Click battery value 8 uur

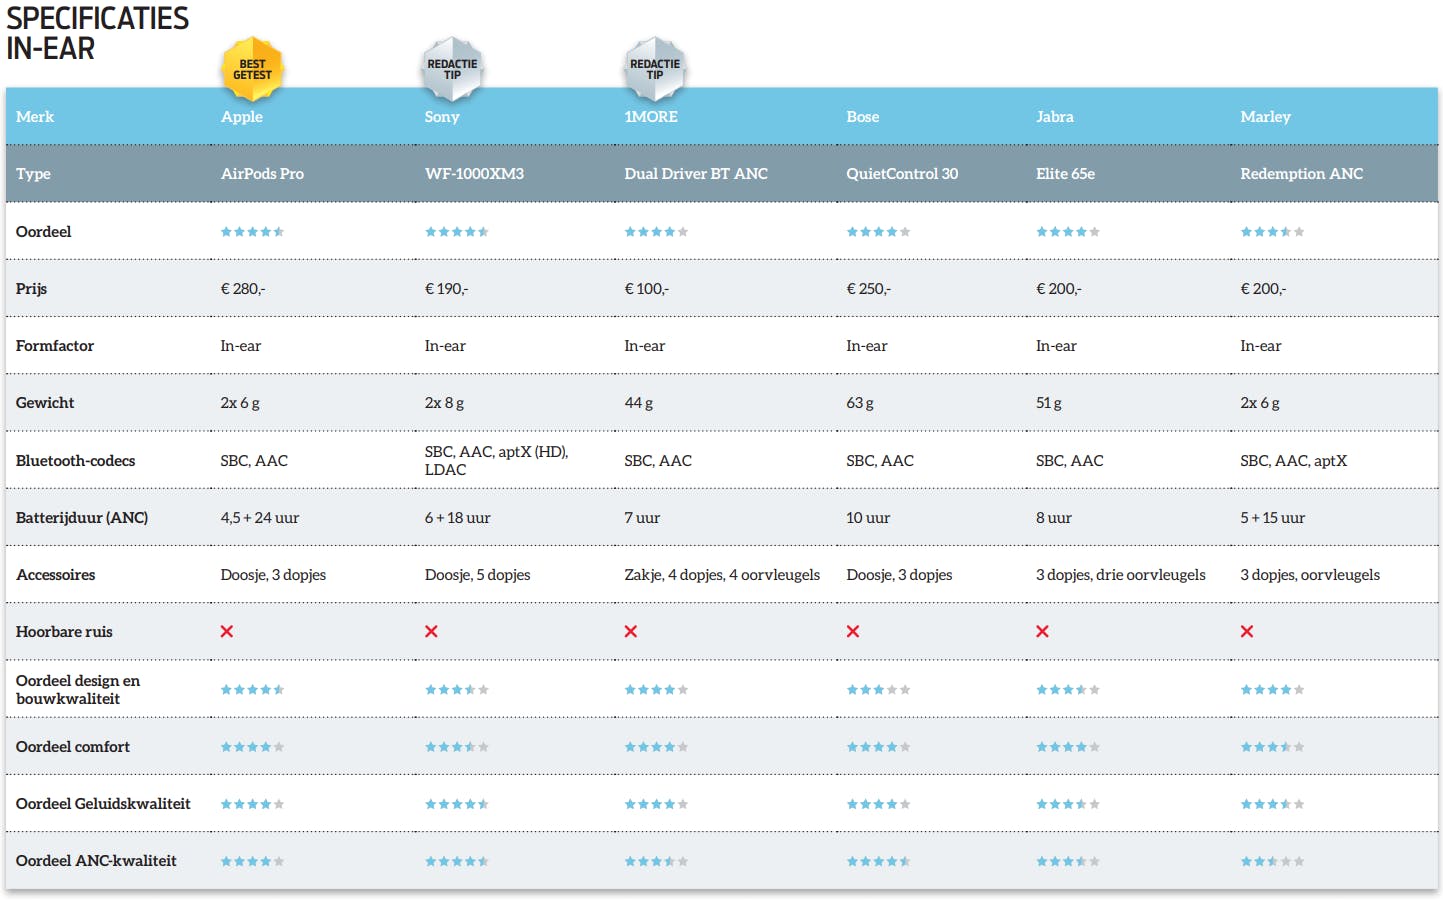pos(1054,518)
